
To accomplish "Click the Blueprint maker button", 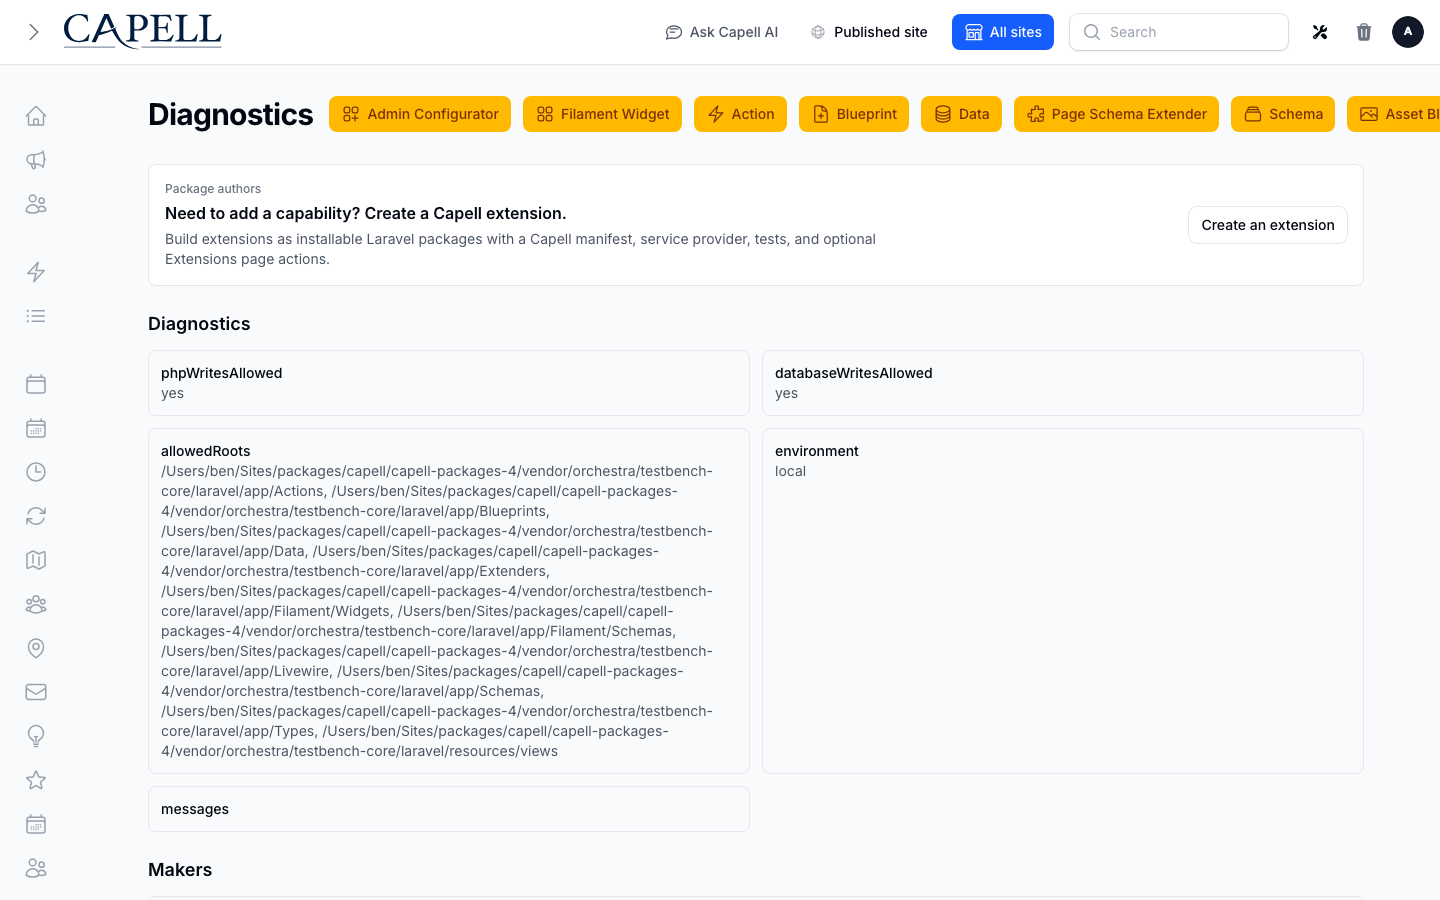I will point(854,114).
